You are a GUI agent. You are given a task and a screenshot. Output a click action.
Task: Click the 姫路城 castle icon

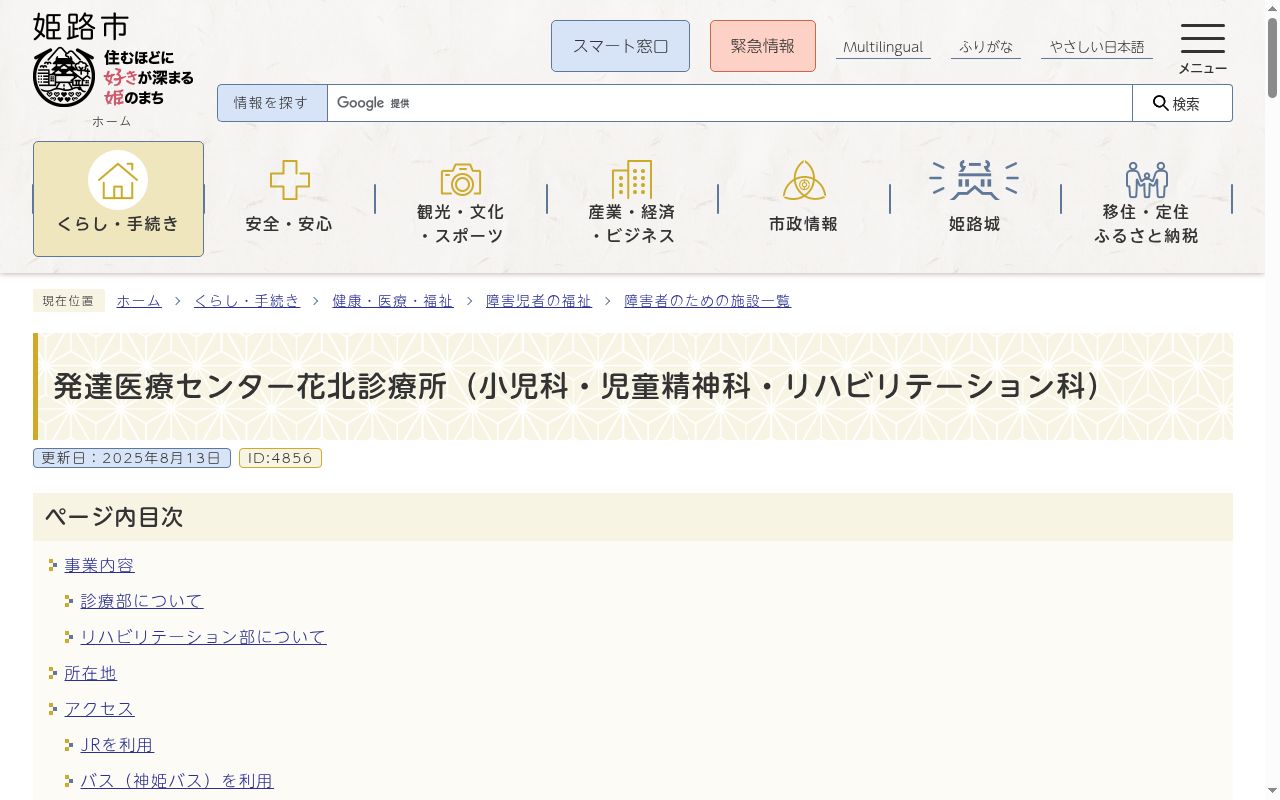(974, 180)
